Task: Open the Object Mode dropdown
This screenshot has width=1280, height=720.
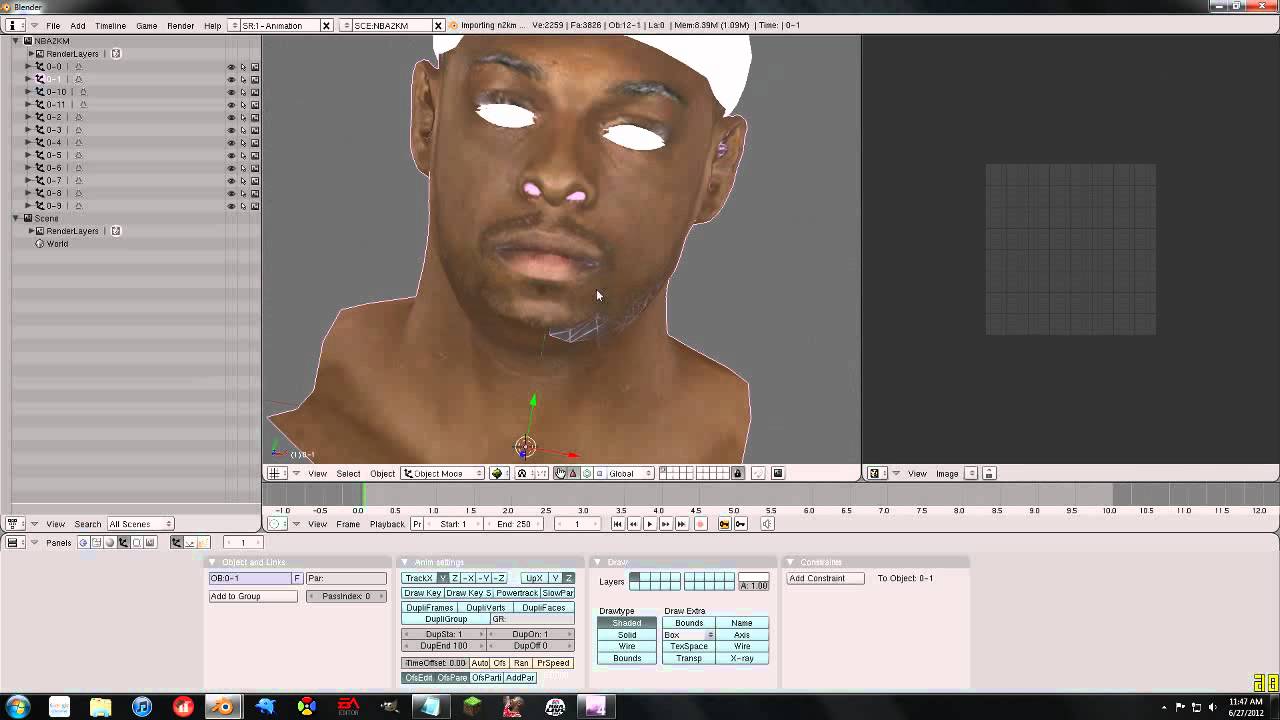Action: click(443, 473)
